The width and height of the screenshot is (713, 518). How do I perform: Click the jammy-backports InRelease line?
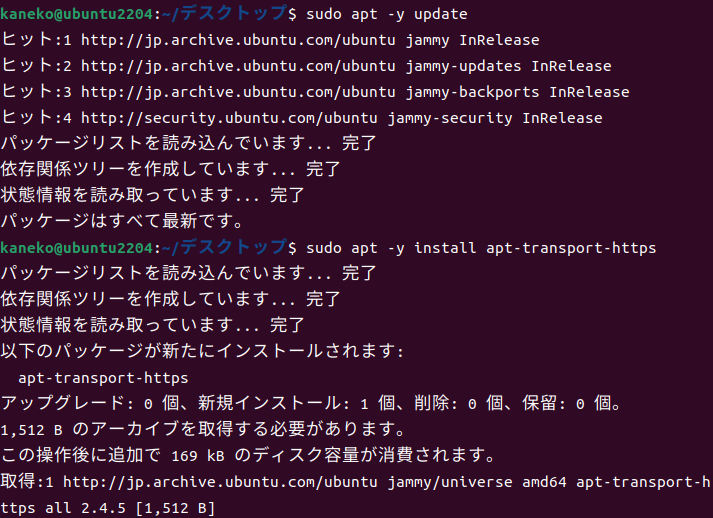click(x=315, y=92)
